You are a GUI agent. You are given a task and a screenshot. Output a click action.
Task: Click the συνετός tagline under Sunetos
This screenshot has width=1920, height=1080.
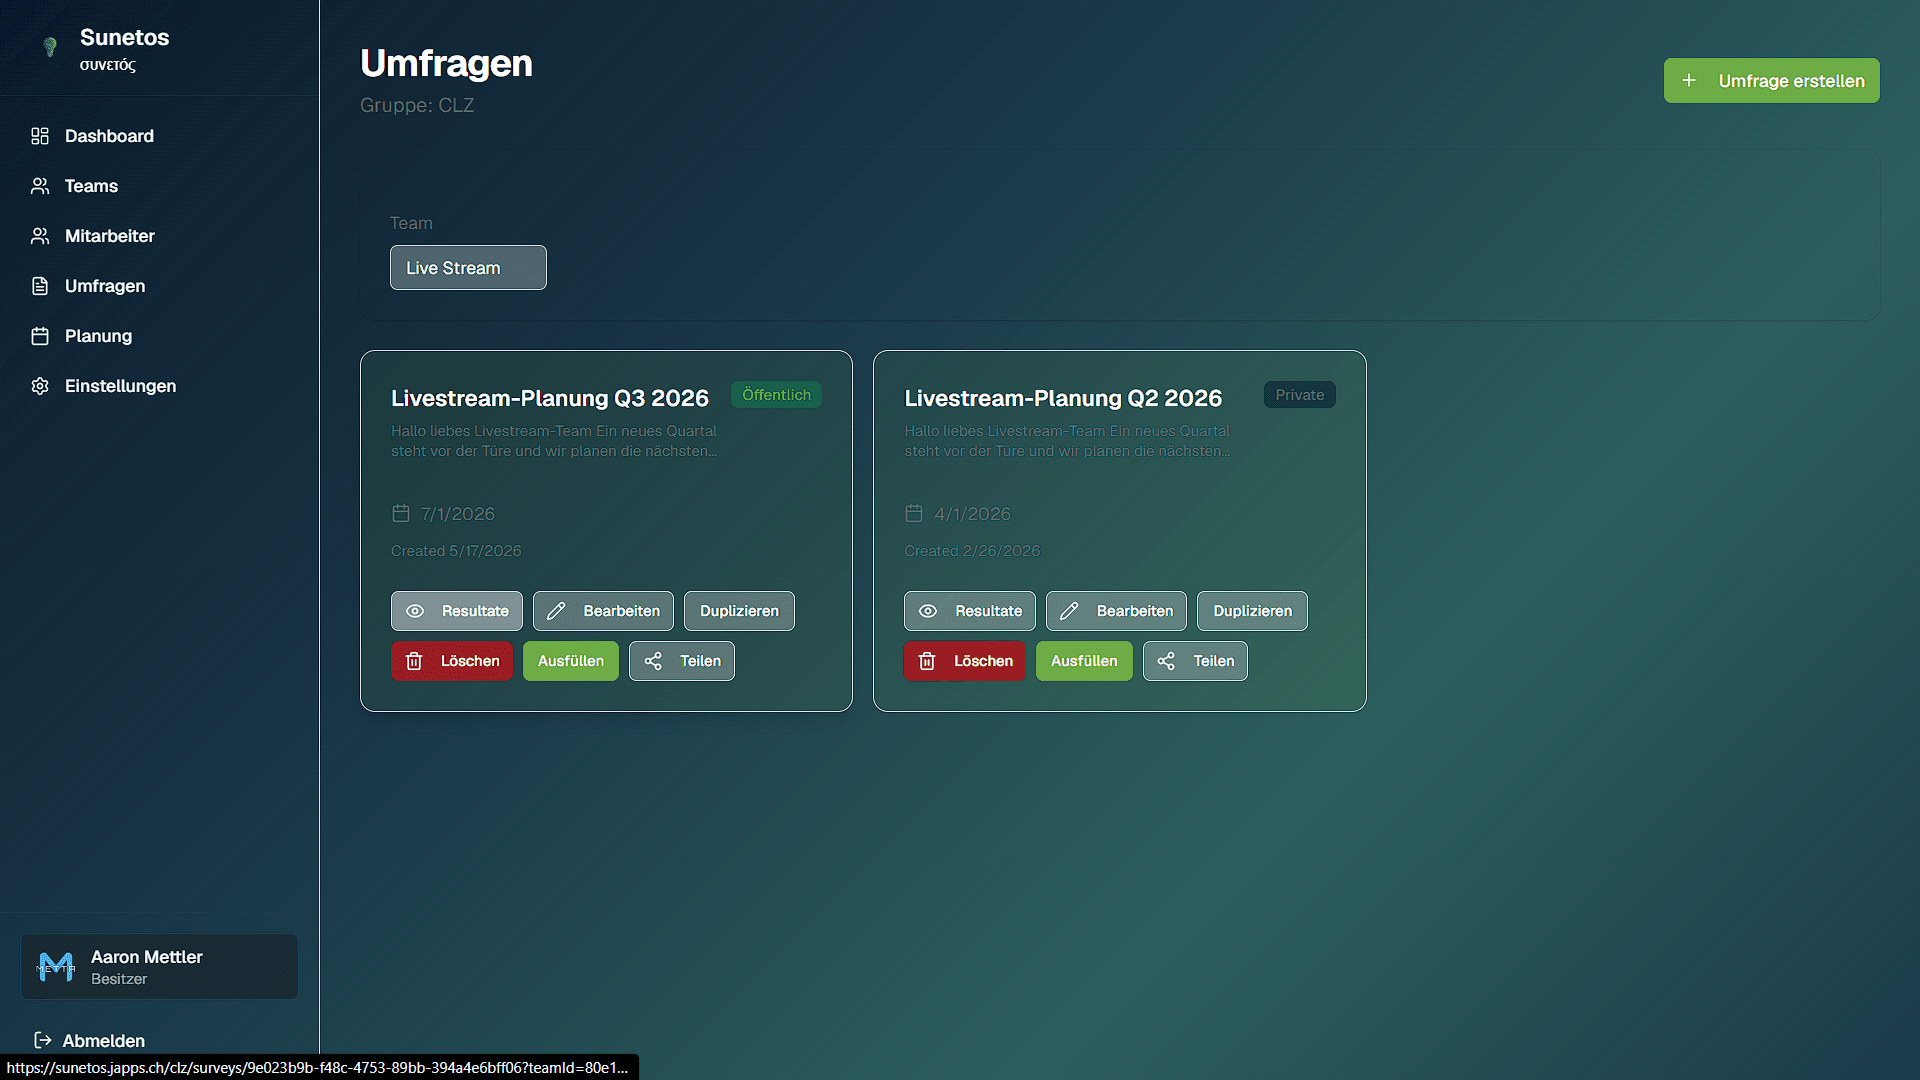[108, 65]
